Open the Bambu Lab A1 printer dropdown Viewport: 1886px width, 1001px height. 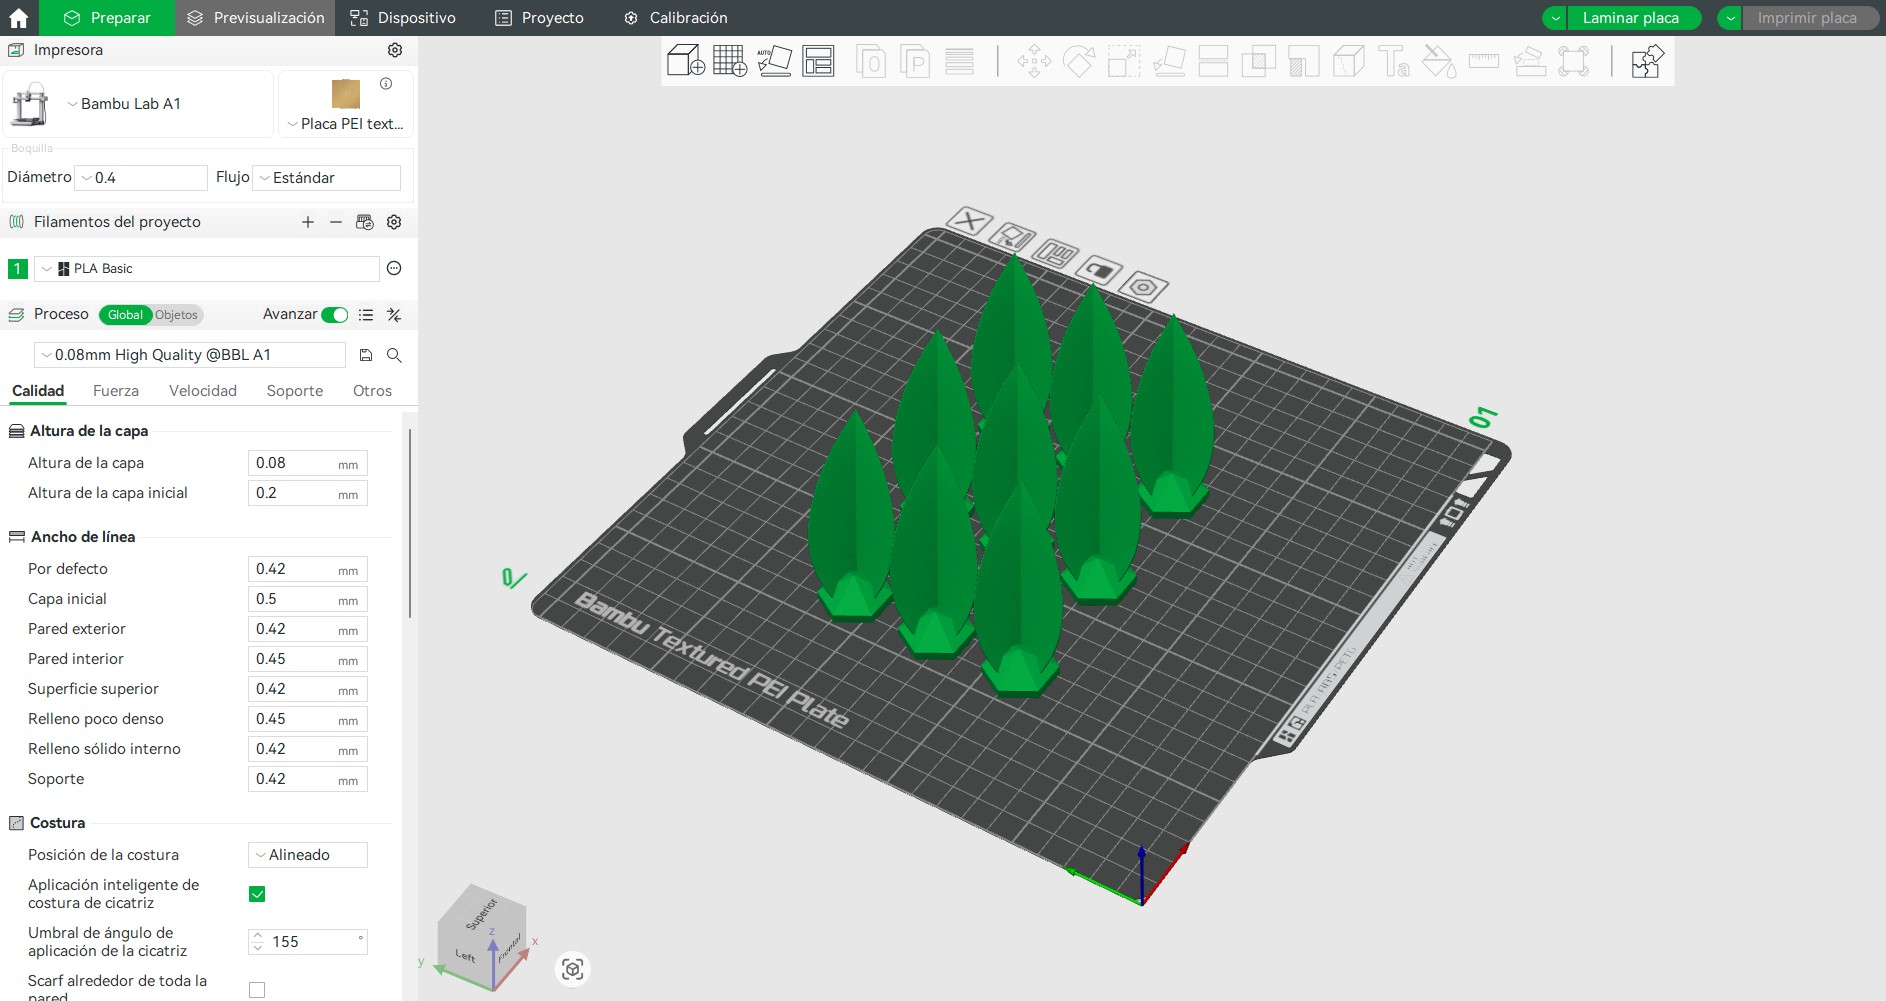[139, 104]
